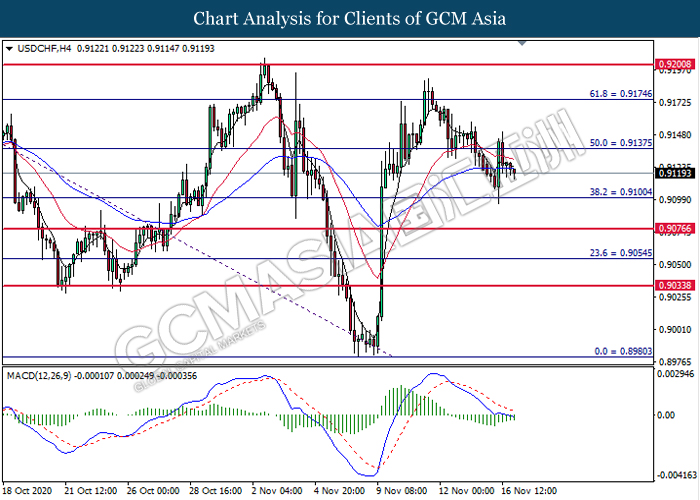Click the Chart Analysis for Clients of GCM Asia title
Image resolution: width=700 pixels, height=500 pixels.
pos(350,19)
